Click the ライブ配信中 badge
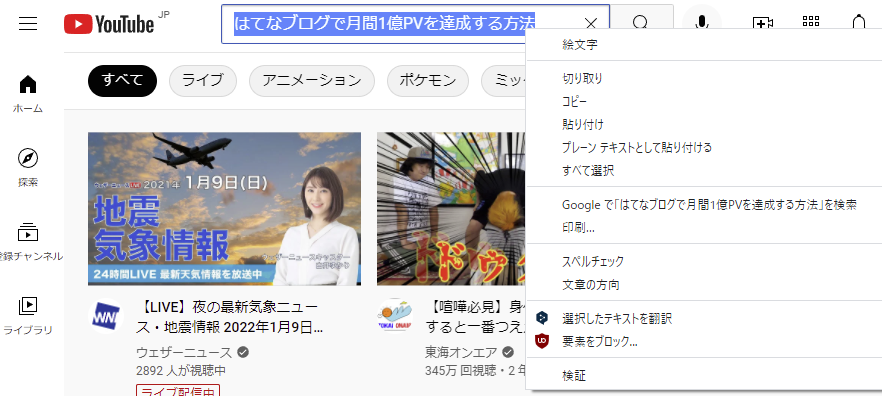Viewport: 882px width, 396px height. 178,390
